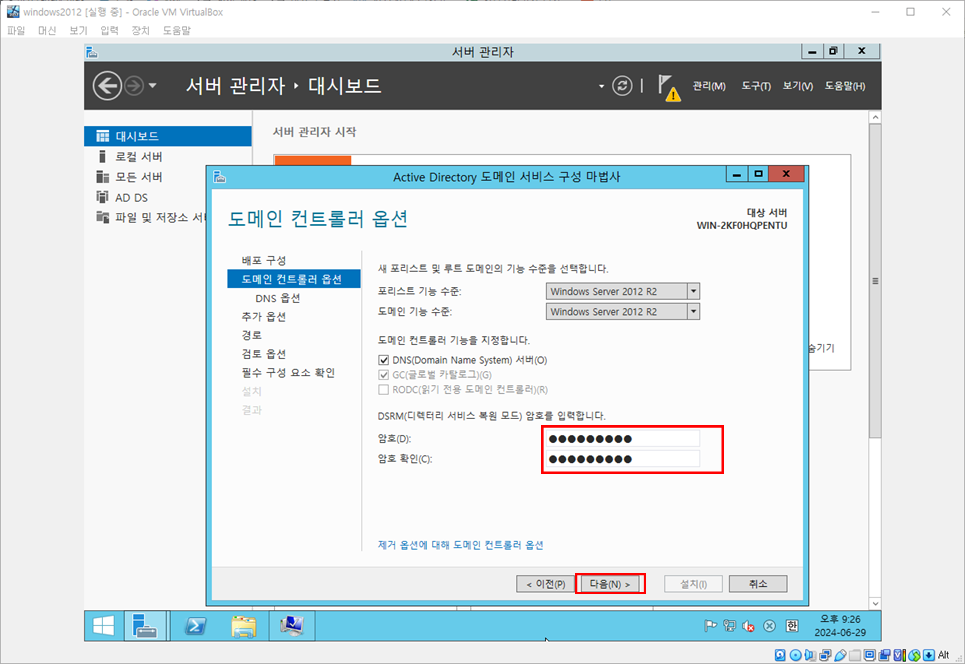Open Server Manager from the taskbar
Image resolution: width=965 pixels, height=664 pixels.
pos(145,626)
